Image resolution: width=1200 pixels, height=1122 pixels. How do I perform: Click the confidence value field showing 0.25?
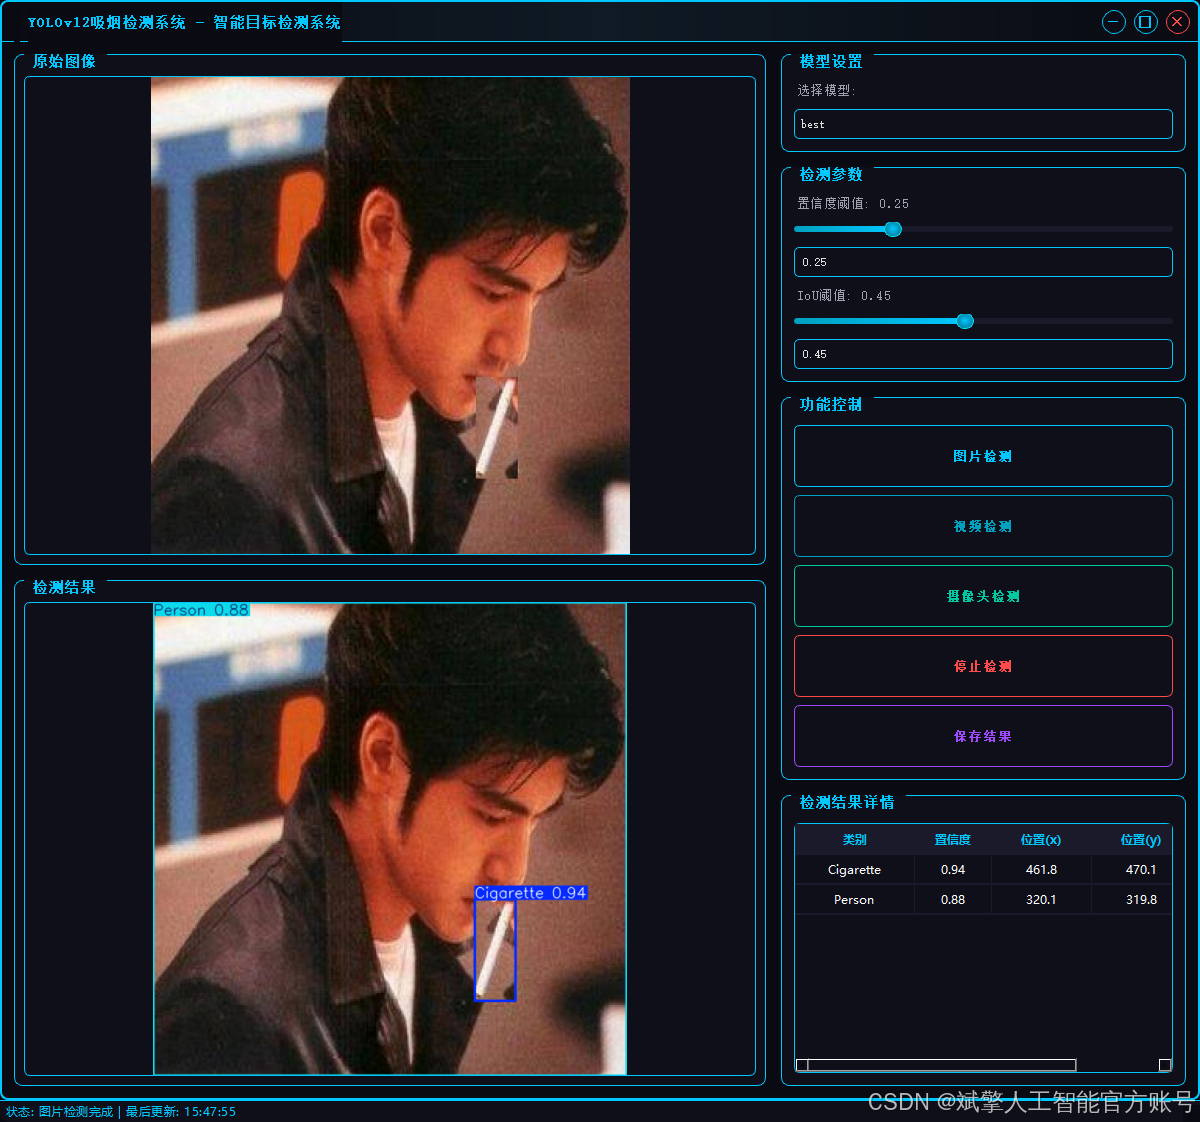pyautogui.click(x=983, y=262)
